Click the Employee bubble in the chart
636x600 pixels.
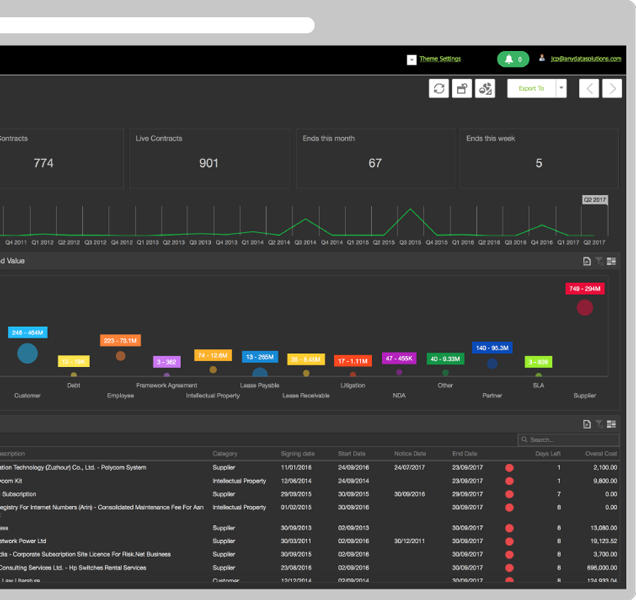[x=120, y=356]
